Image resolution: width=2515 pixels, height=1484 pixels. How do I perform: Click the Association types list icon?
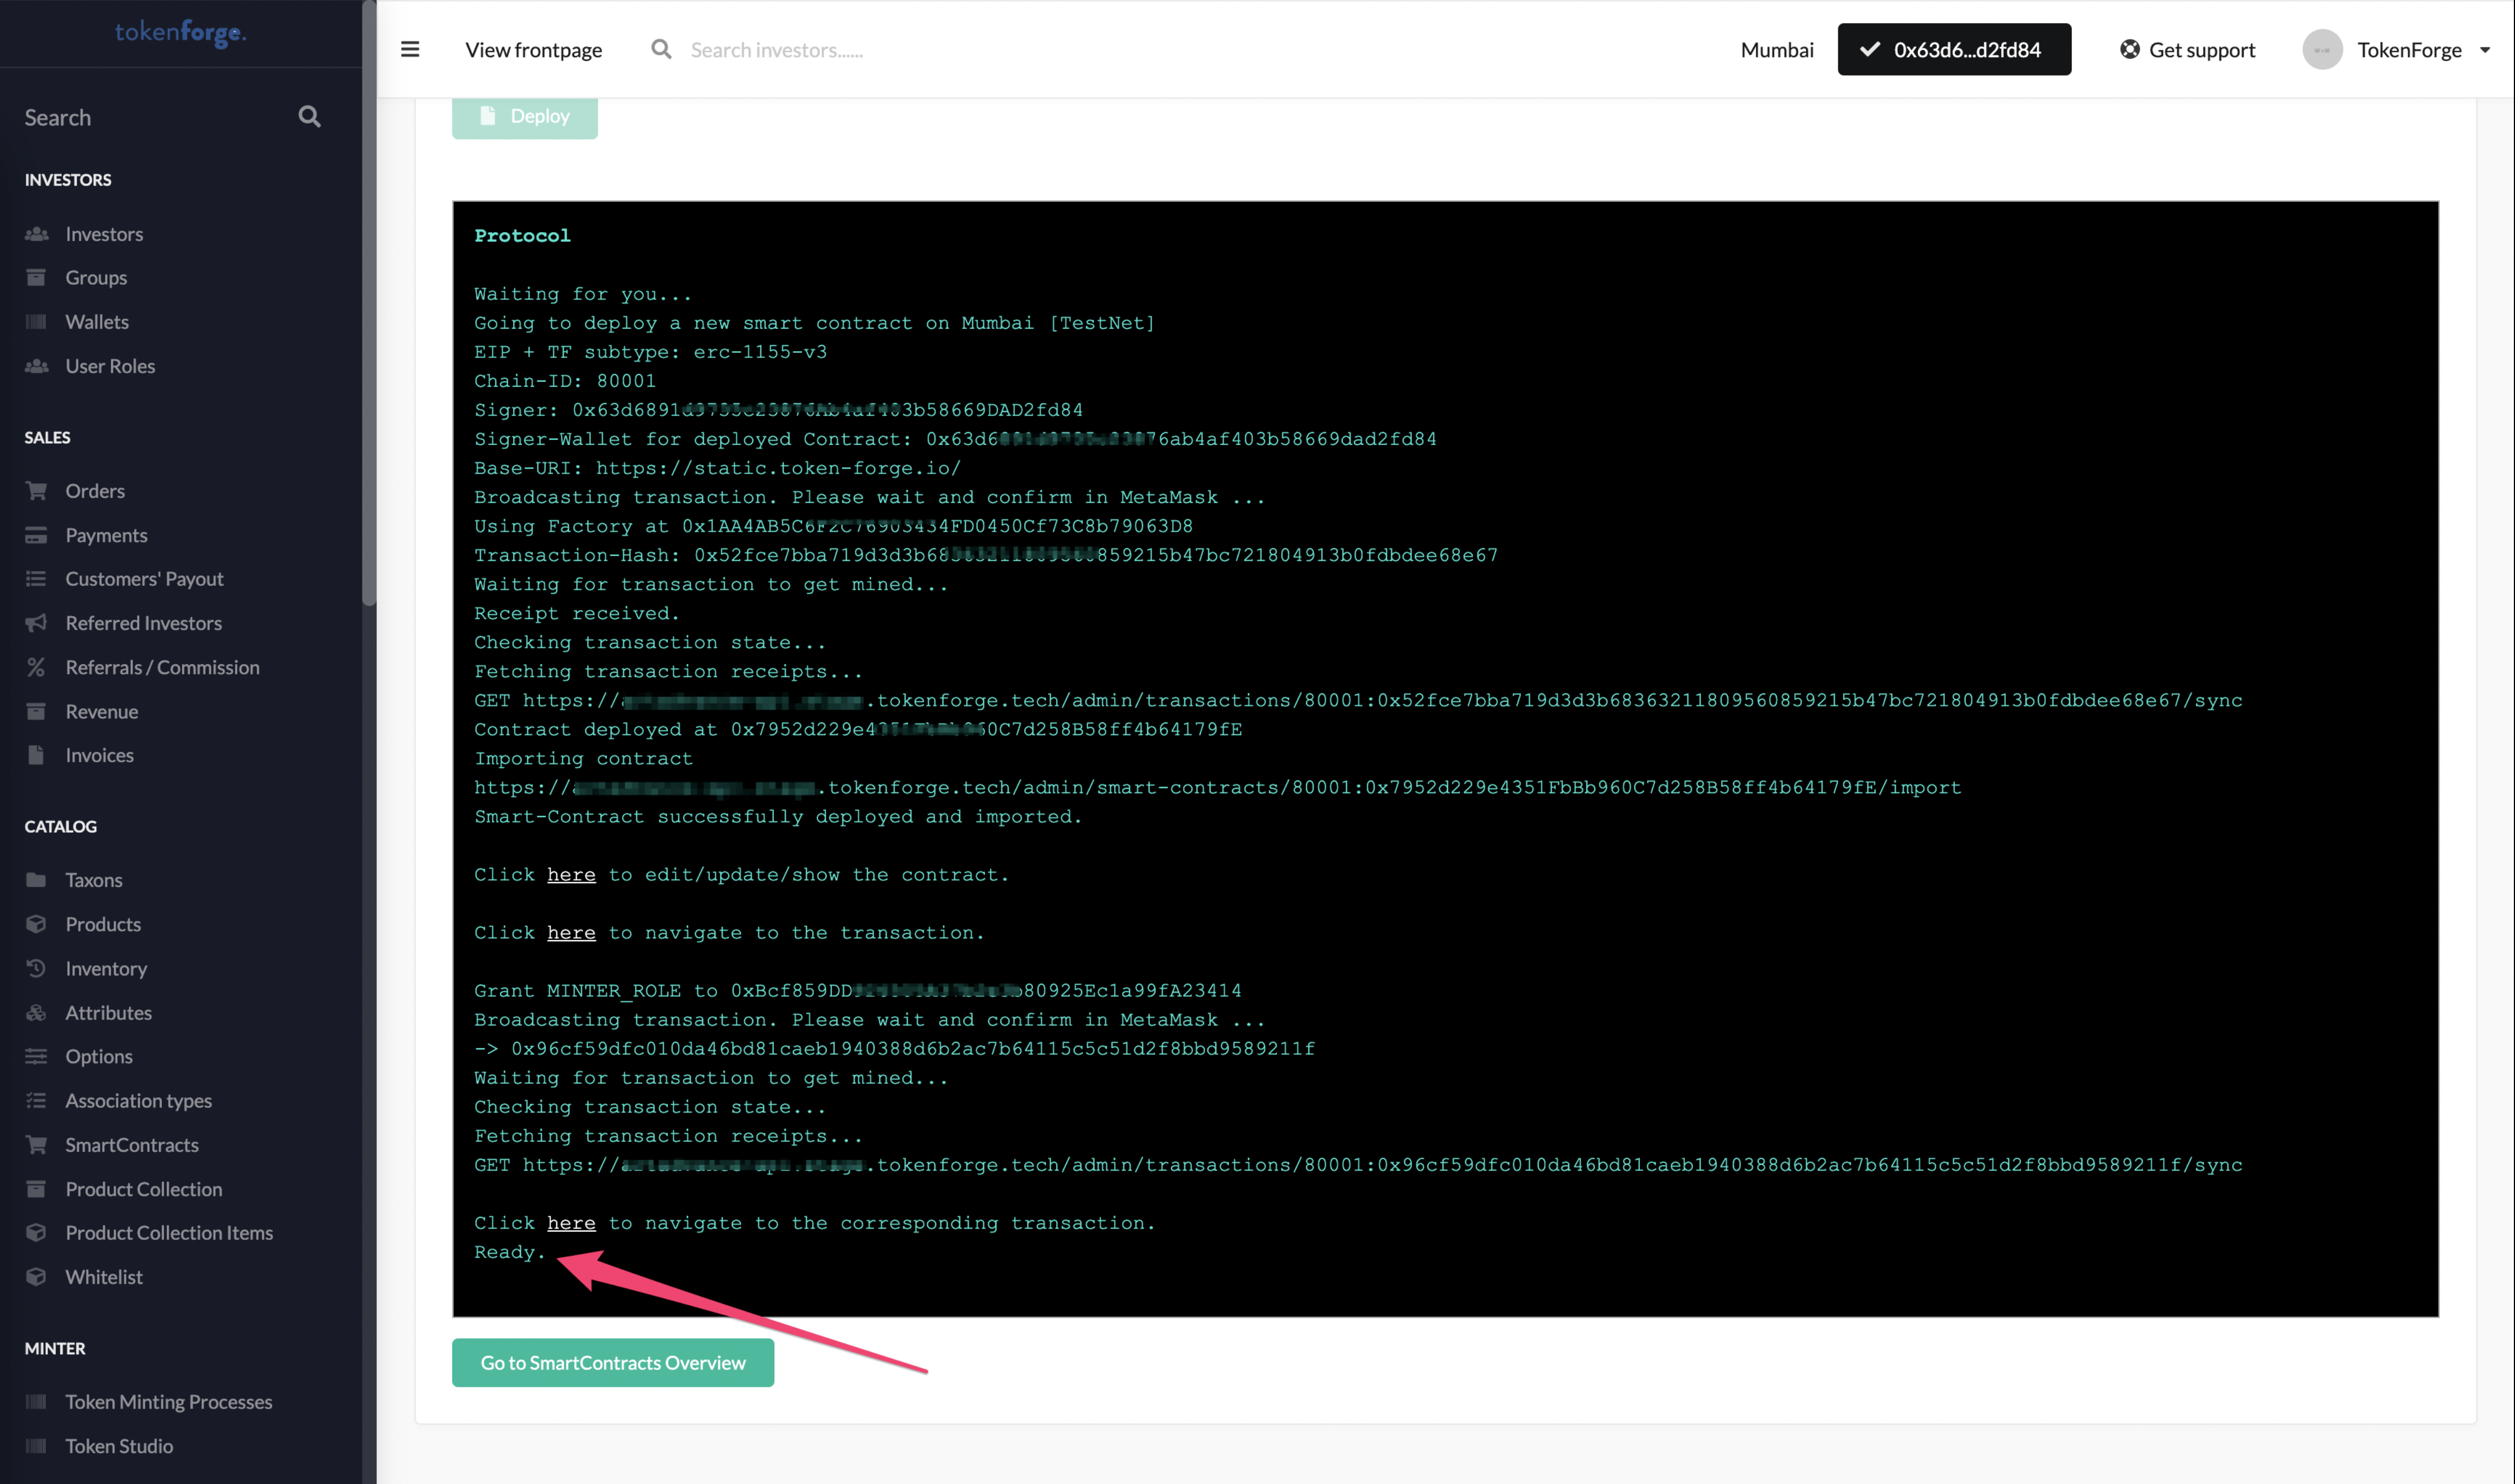click(36, 1100)
